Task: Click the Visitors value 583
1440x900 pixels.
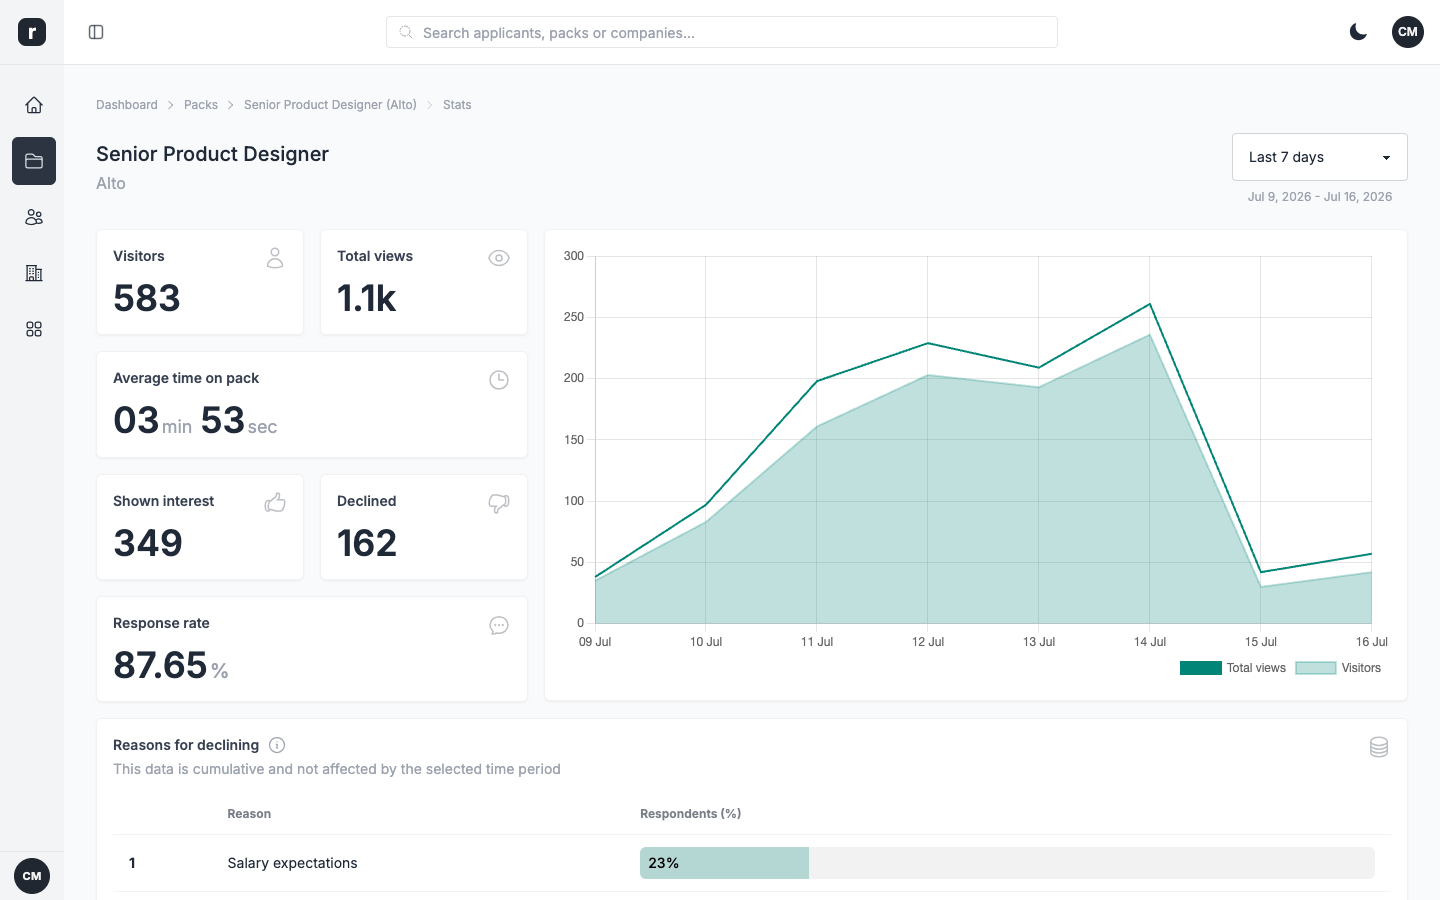Action: tap(147, 298)
